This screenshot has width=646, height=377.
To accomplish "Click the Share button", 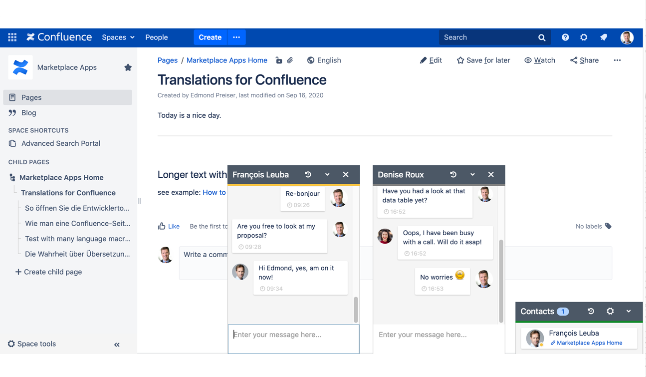I will [x=584, y=60].
